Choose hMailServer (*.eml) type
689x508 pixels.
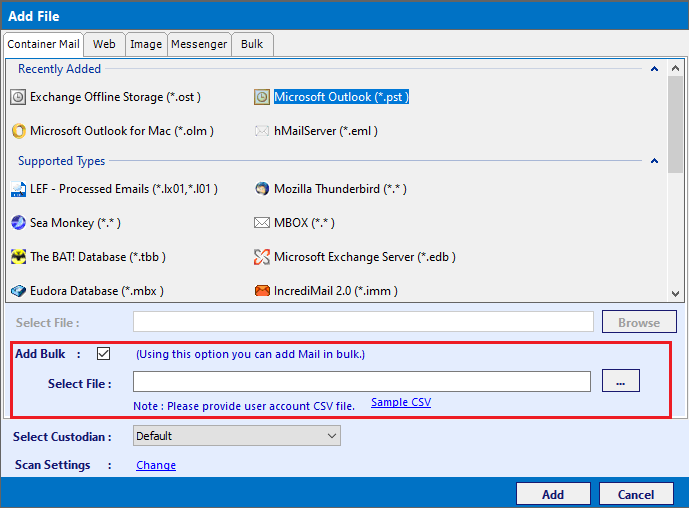(326, 131)
